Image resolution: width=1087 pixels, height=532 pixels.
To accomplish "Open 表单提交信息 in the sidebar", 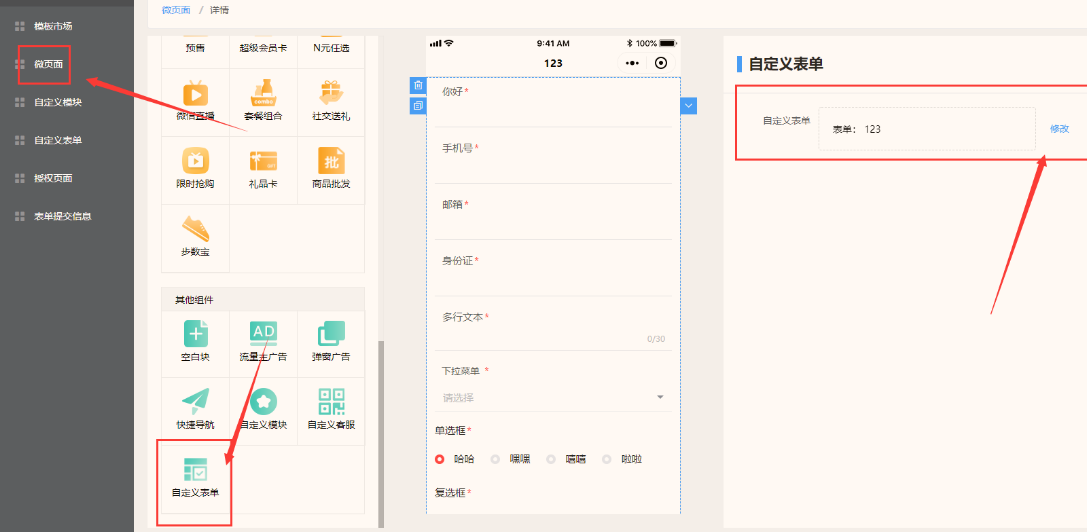I will click(63, 216).
